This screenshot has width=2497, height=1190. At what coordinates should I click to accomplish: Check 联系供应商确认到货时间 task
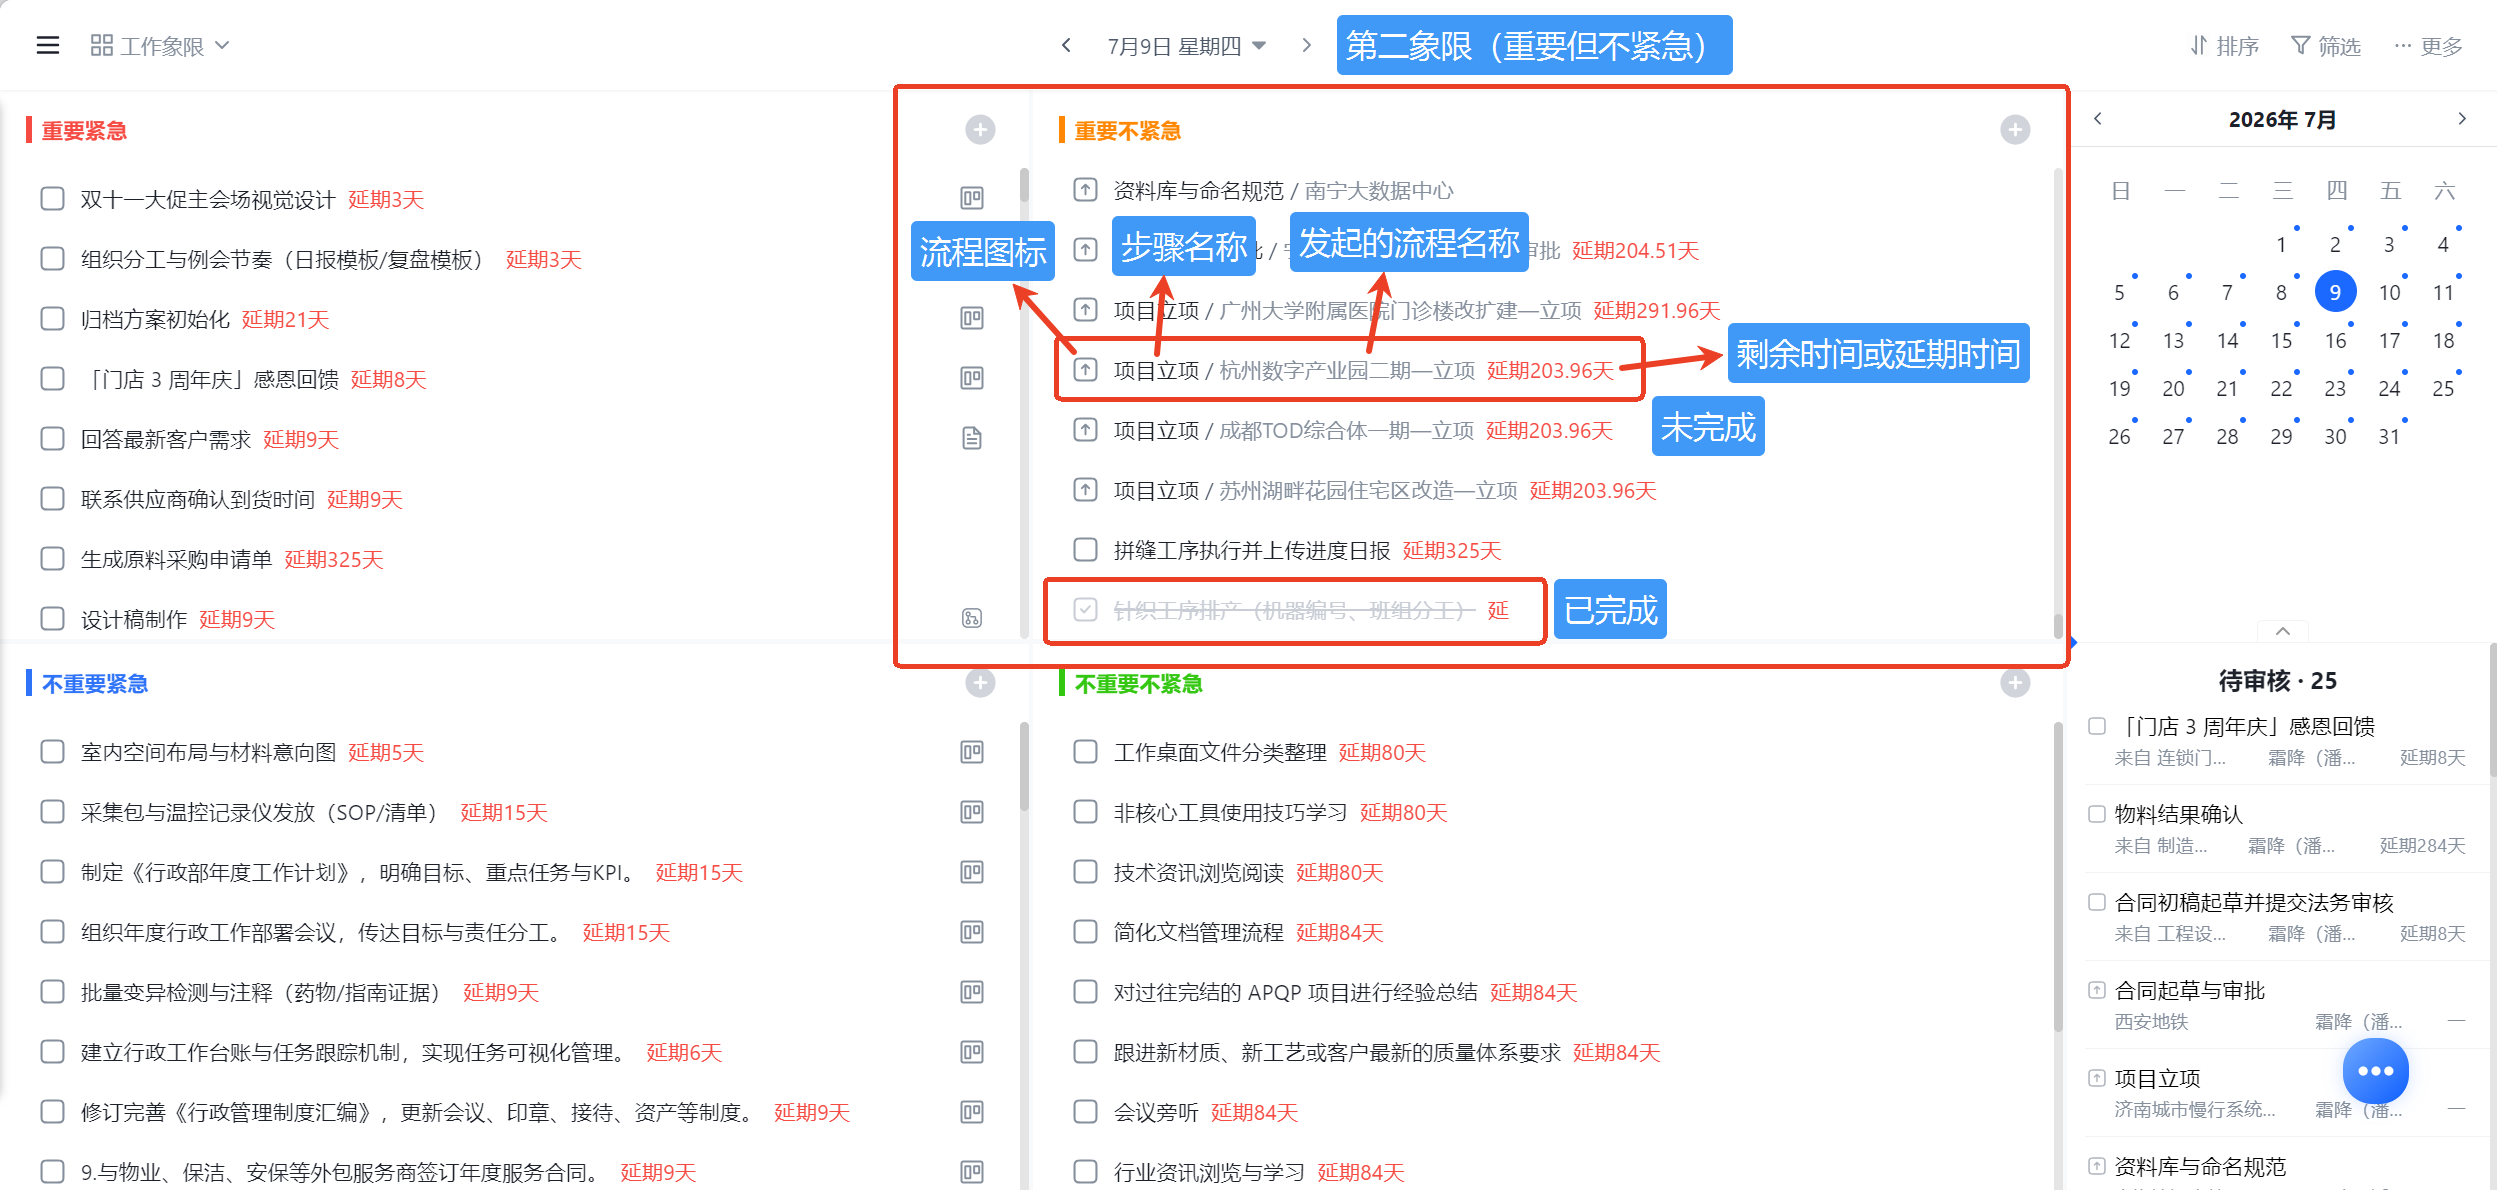click(x=52, y=499)
